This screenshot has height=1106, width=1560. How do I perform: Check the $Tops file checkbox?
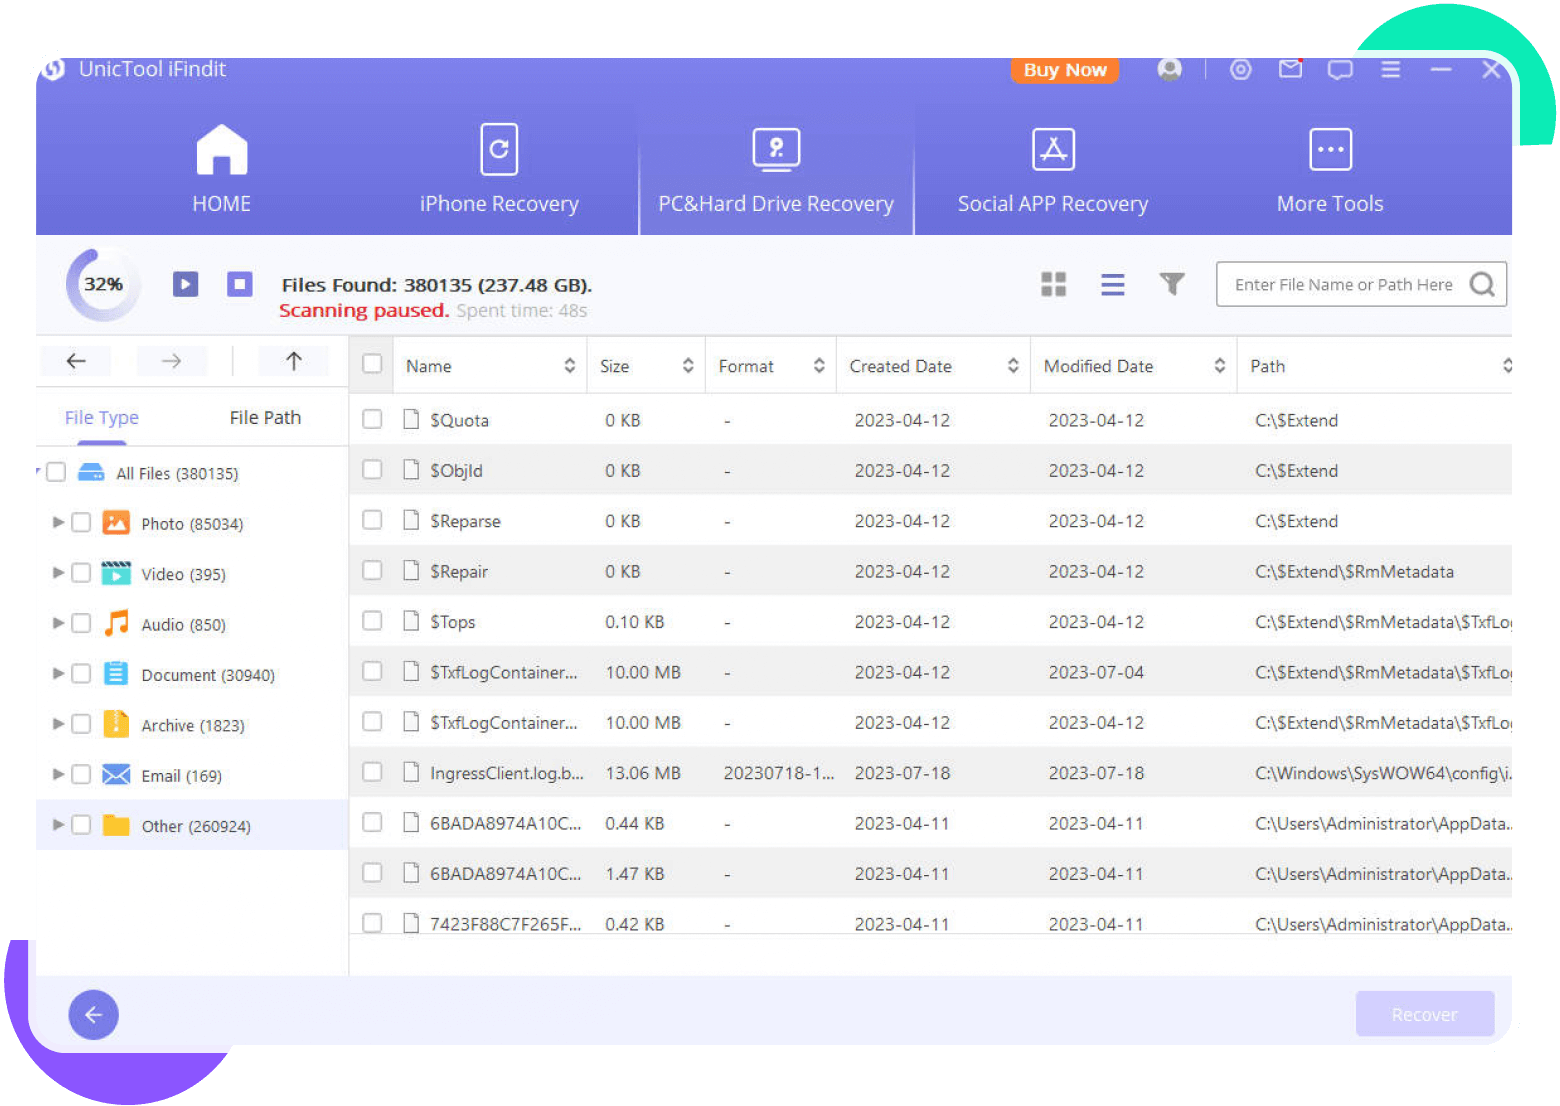coord(372,621)
